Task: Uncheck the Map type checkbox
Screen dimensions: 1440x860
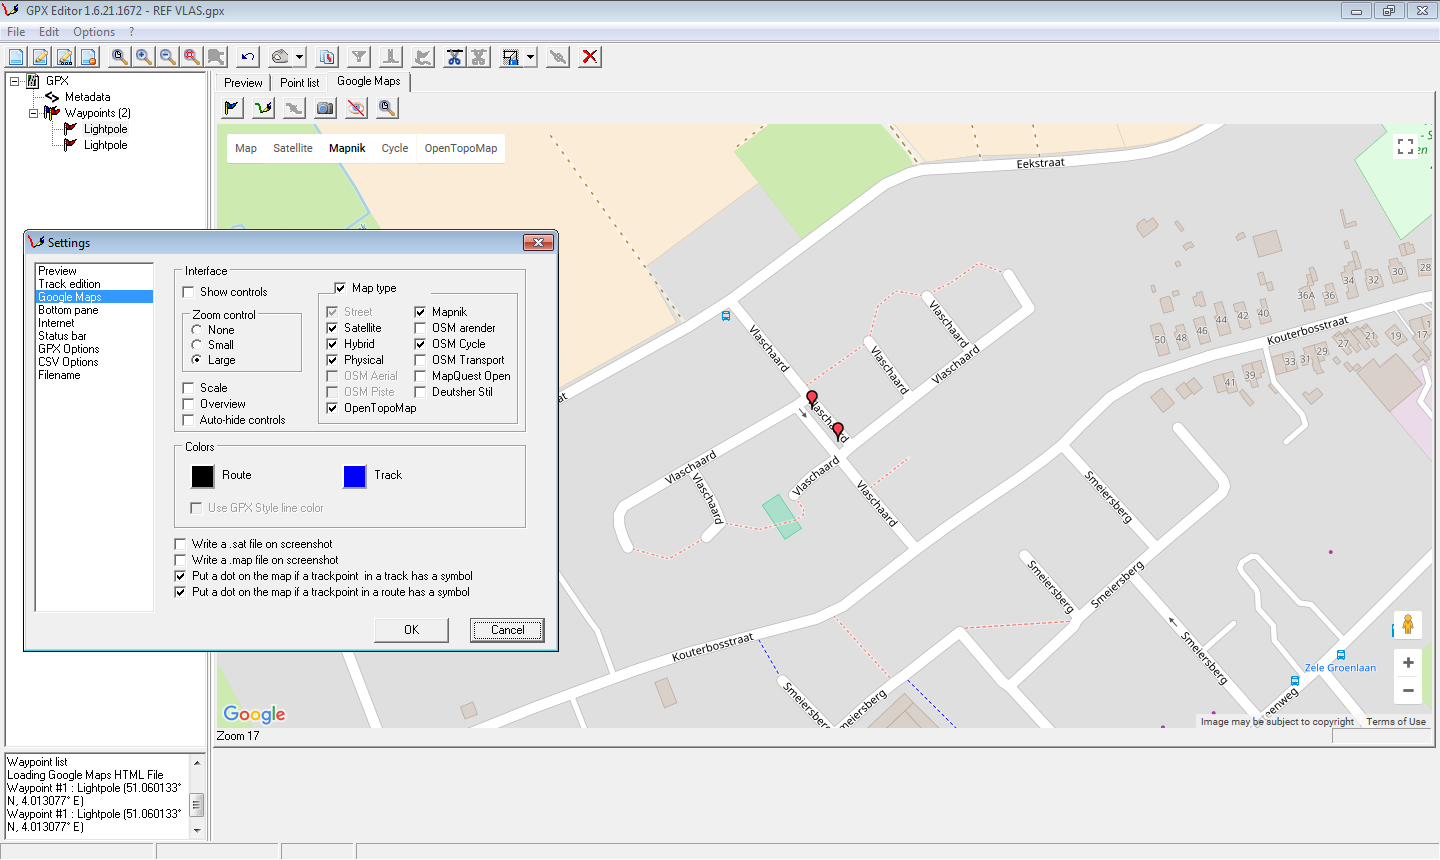Action: click(x=340, y=288)
